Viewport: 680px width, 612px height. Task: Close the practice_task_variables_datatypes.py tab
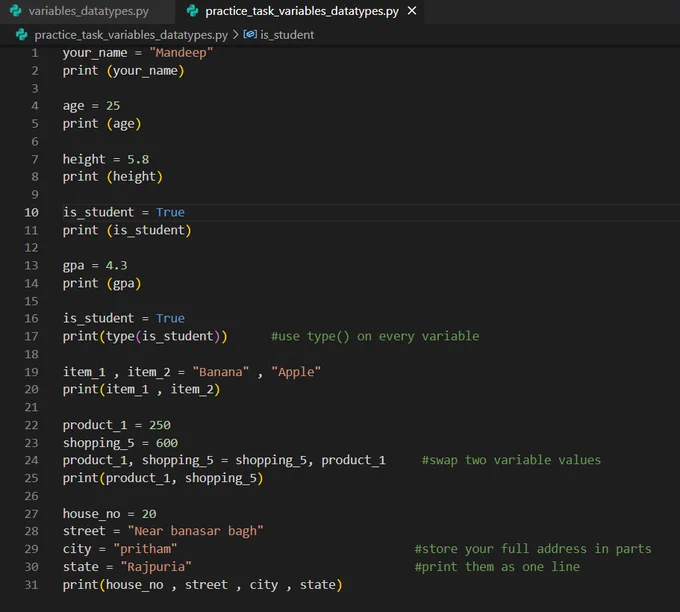(x=412, y=11)
